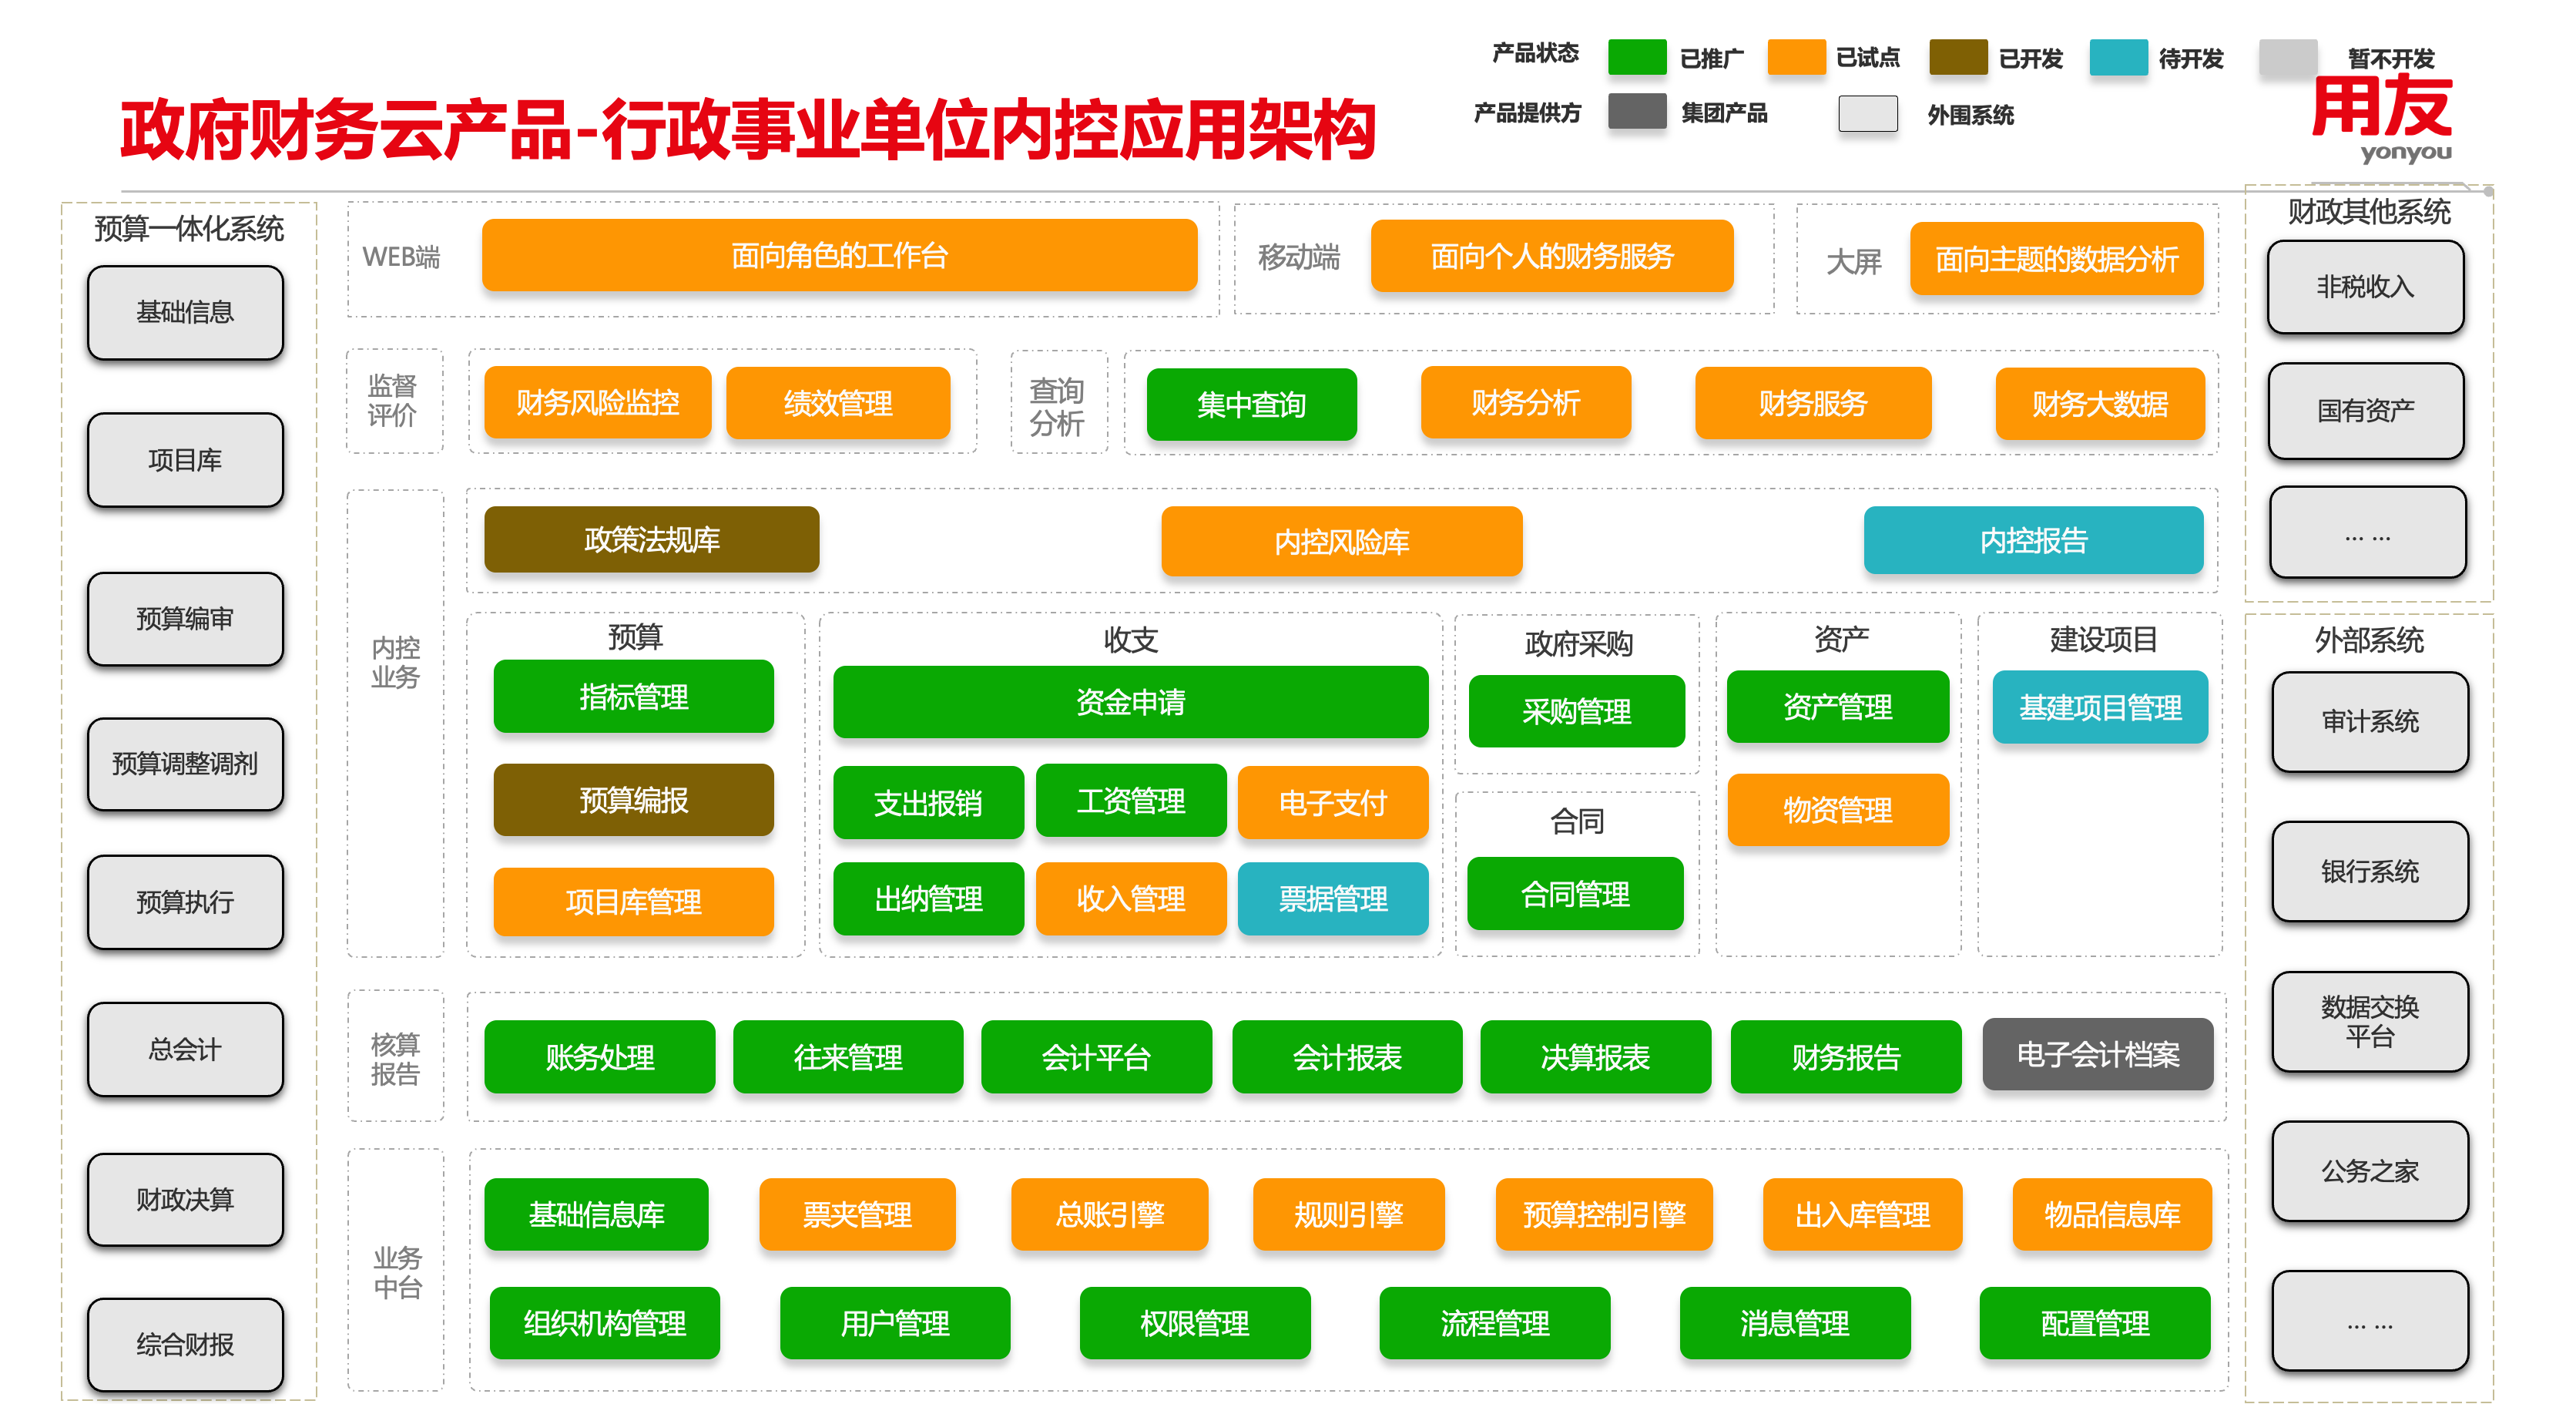Select the 采购管理 box
Viewport: 2576px width, 1404px height.
[1577, 711]
